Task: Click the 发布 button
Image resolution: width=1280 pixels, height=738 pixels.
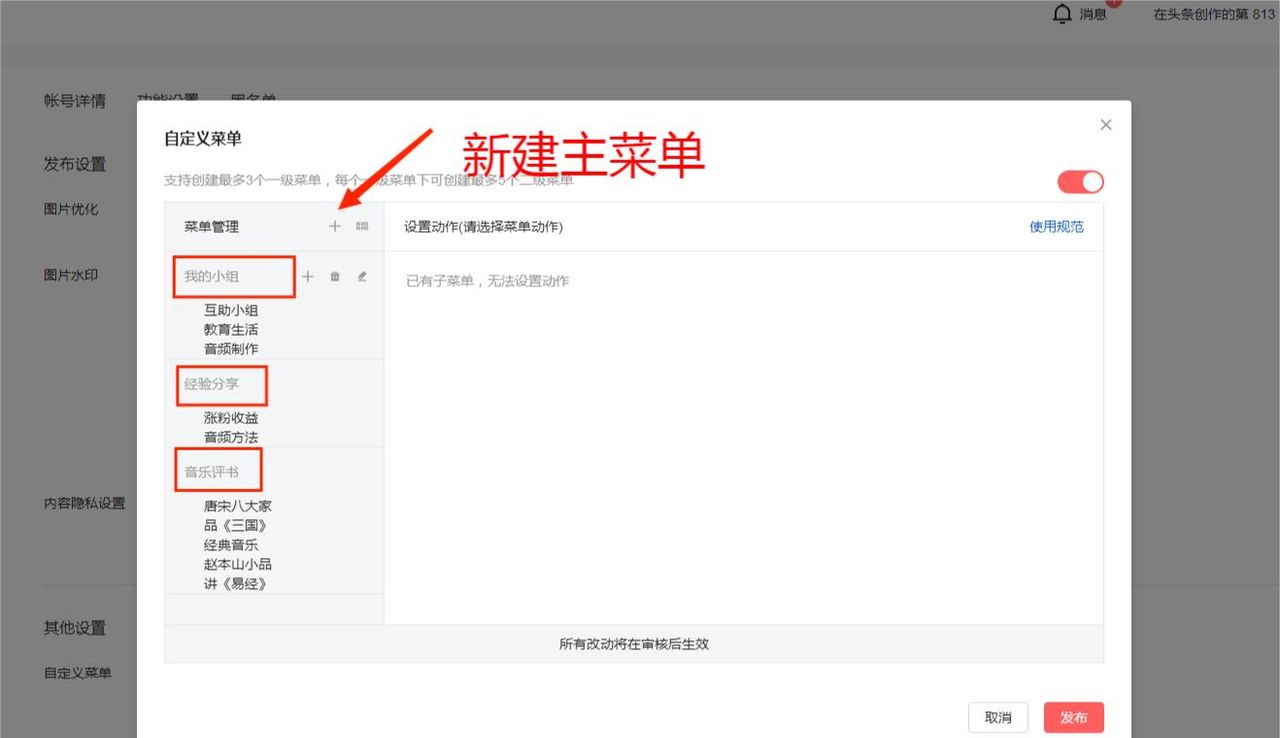Action: (x=1074, y=717)
